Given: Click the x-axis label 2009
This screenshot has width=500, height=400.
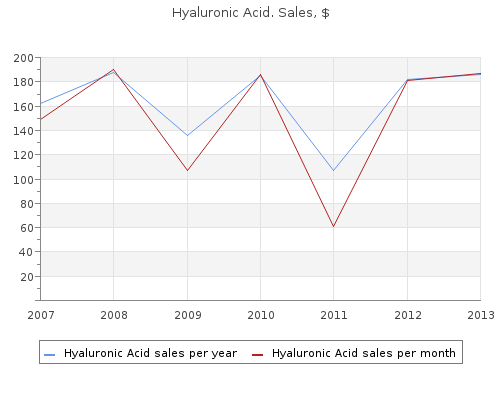Looking at the screenshot, I should [188, 315].
